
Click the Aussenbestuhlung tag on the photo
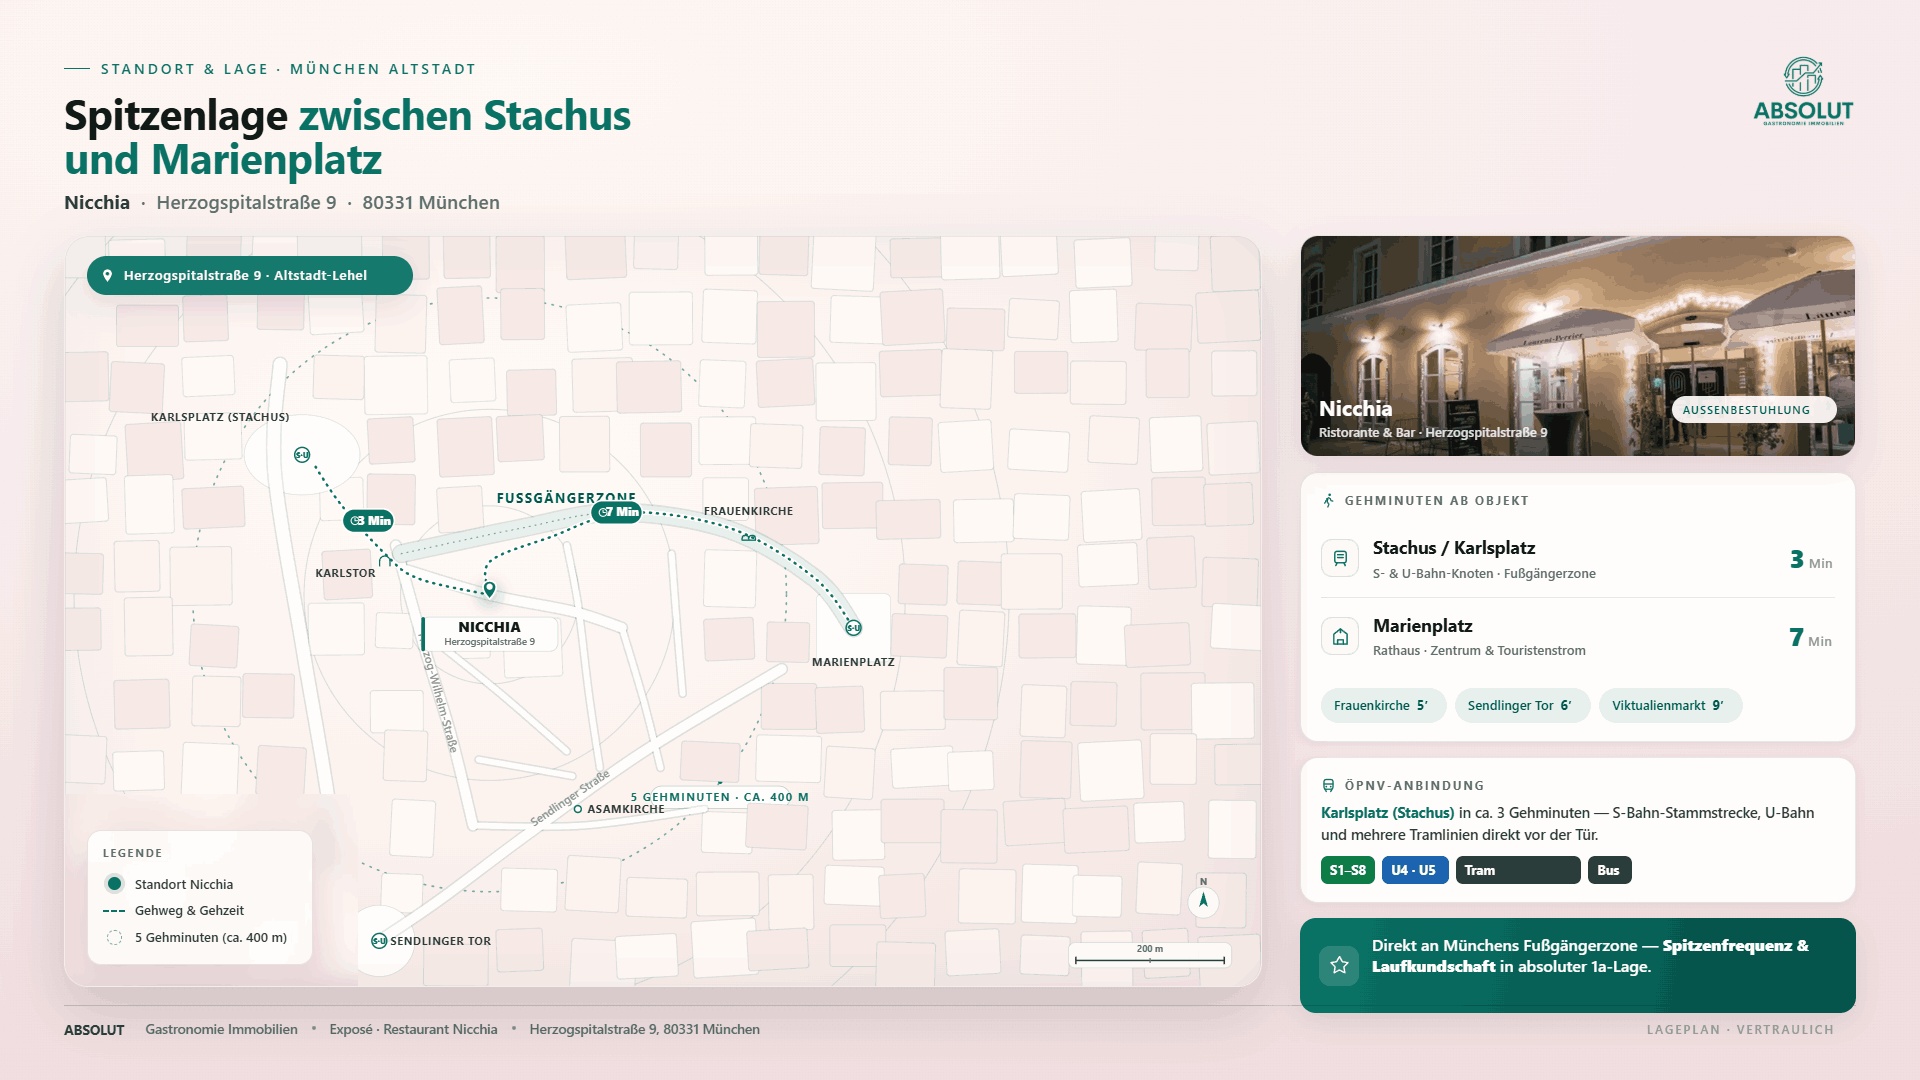click(1753, 410)
